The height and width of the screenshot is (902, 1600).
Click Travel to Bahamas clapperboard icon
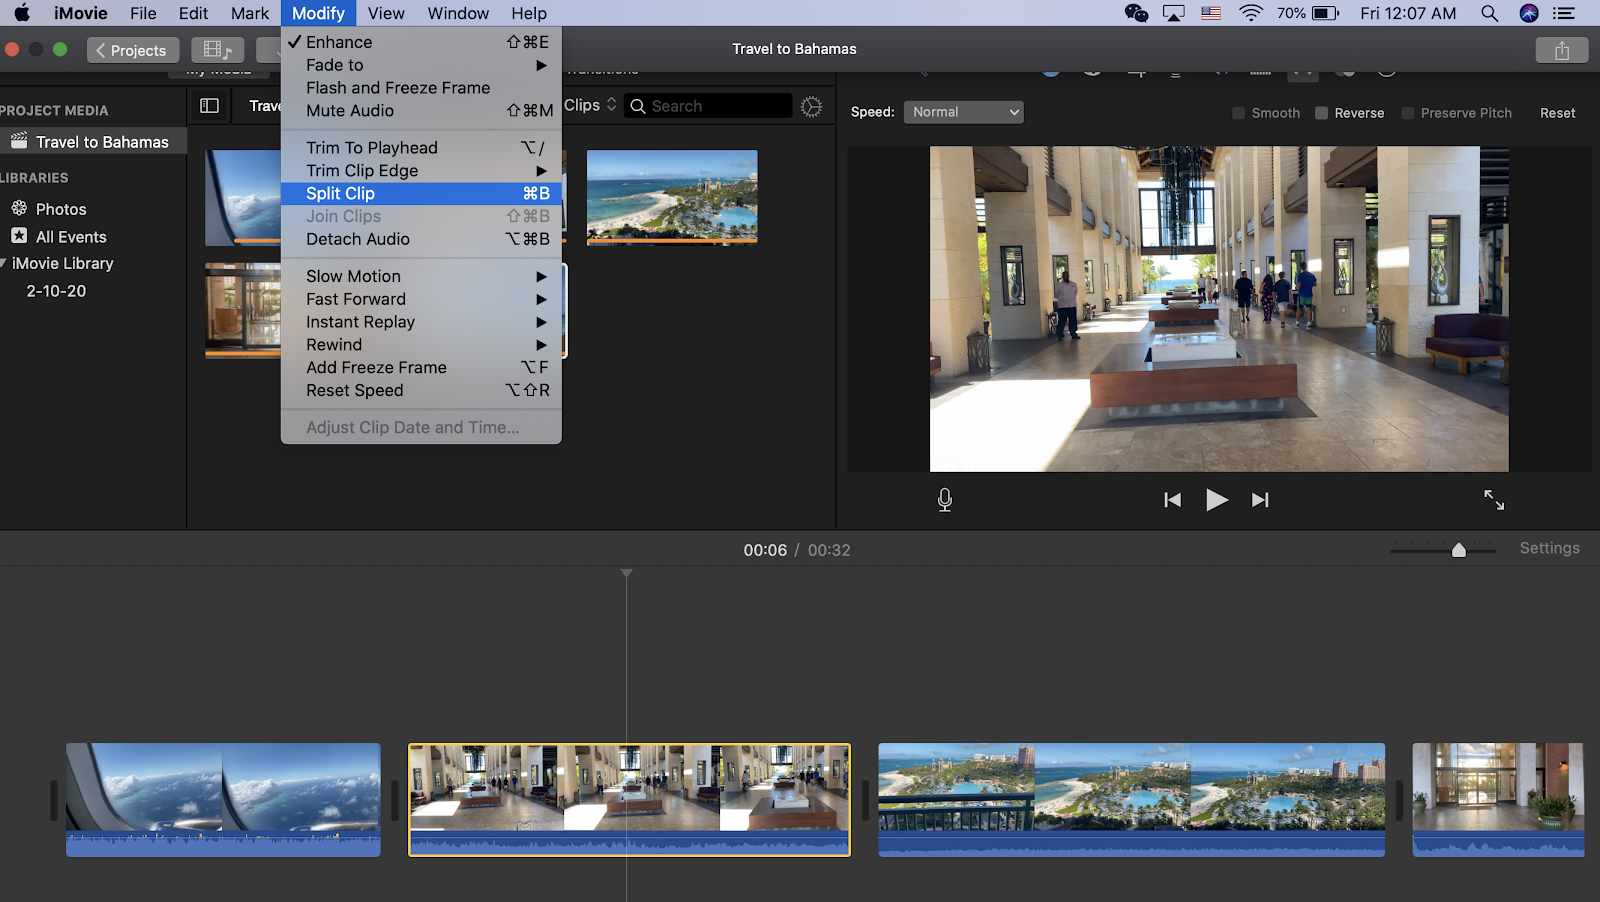(x=19, y=141)
